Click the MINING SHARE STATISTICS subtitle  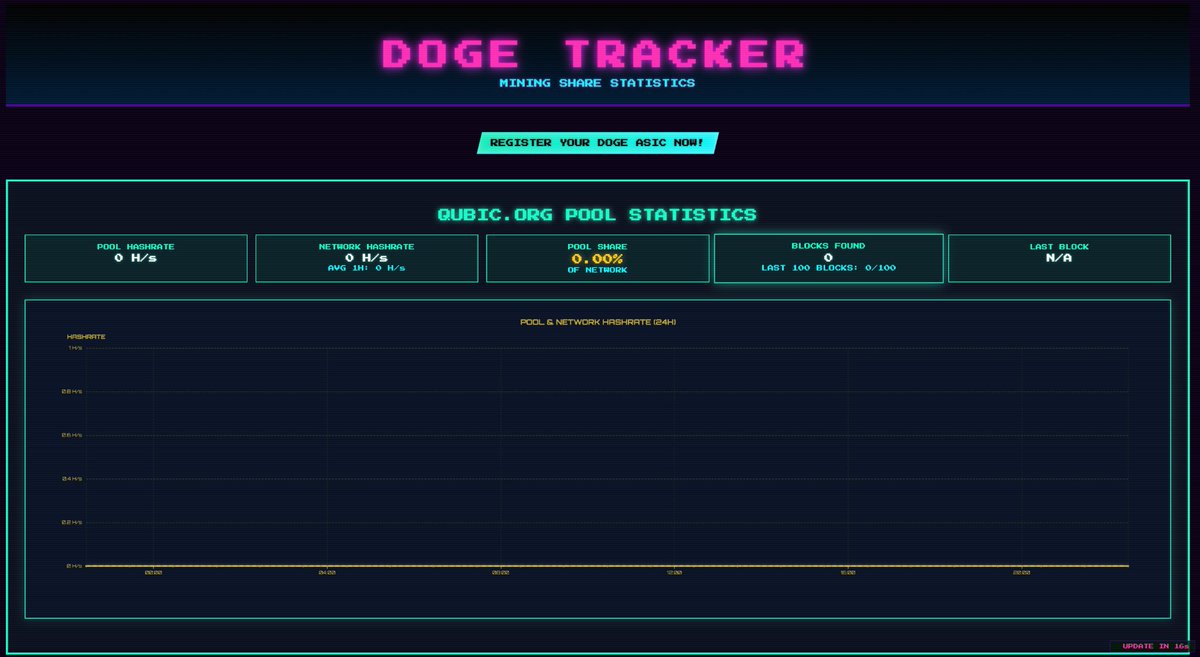pyautogui.click(x=599, y=84)
